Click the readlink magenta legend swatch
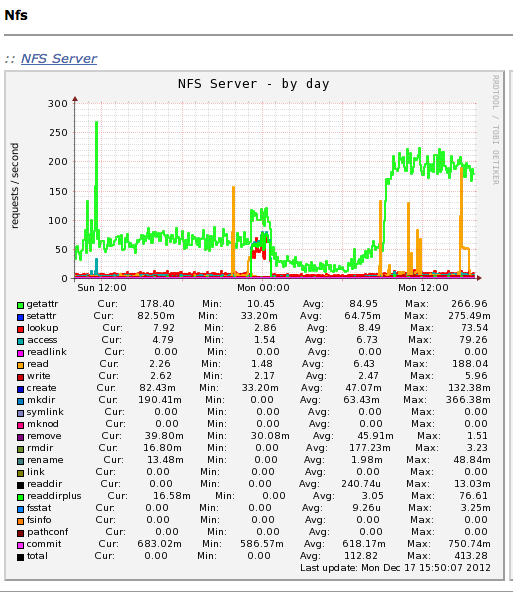The width and height of the screenshot is (513, 597). pos(21,353)
